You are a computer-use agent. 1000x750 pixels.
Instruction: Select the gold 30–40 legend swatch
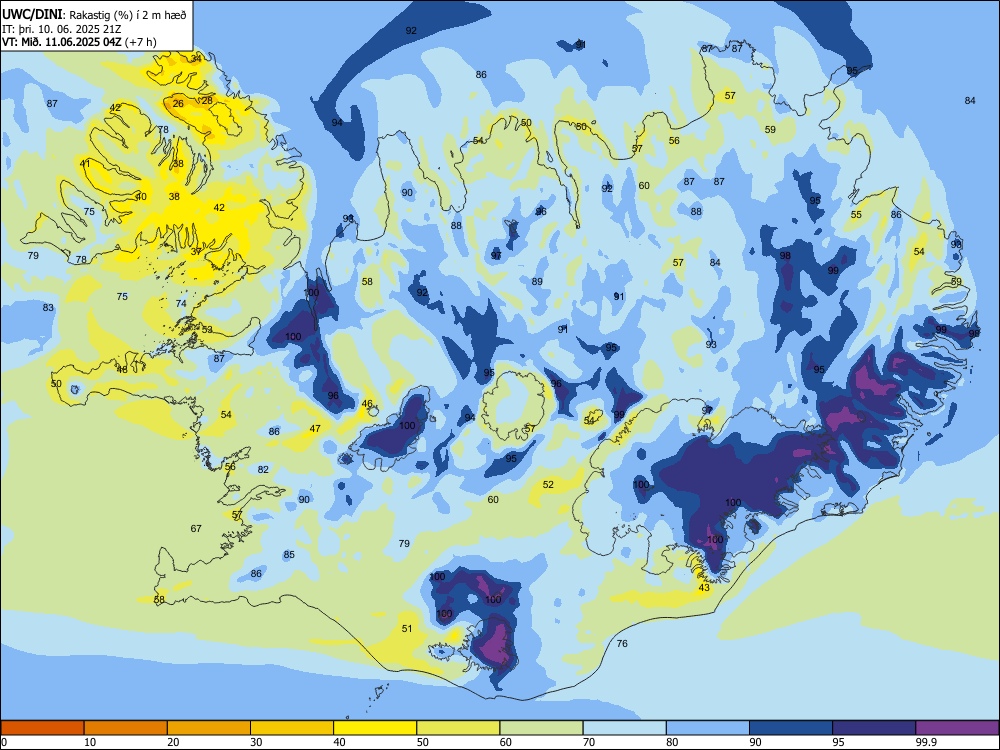292,727
